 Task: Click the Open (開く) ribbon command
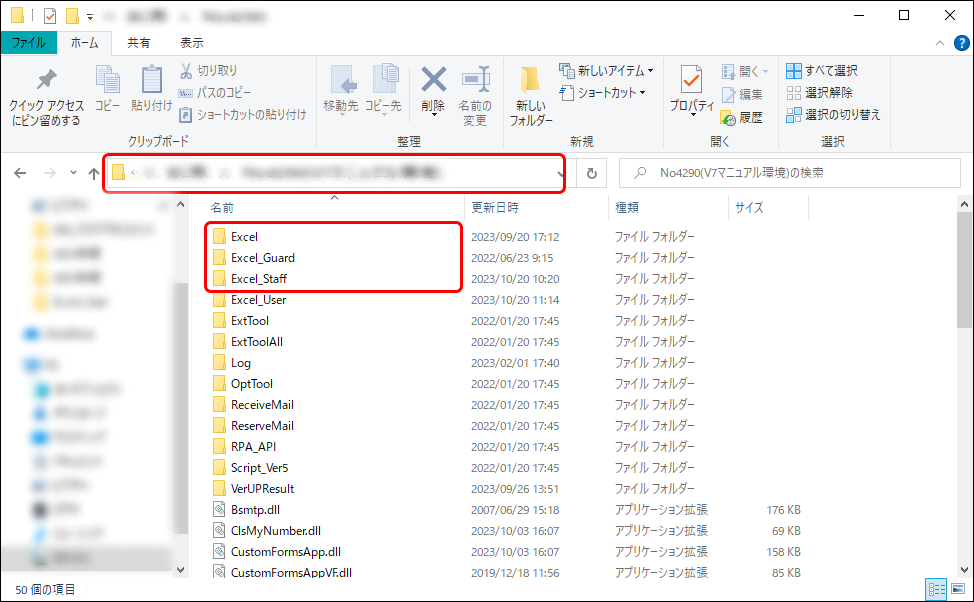745,71
